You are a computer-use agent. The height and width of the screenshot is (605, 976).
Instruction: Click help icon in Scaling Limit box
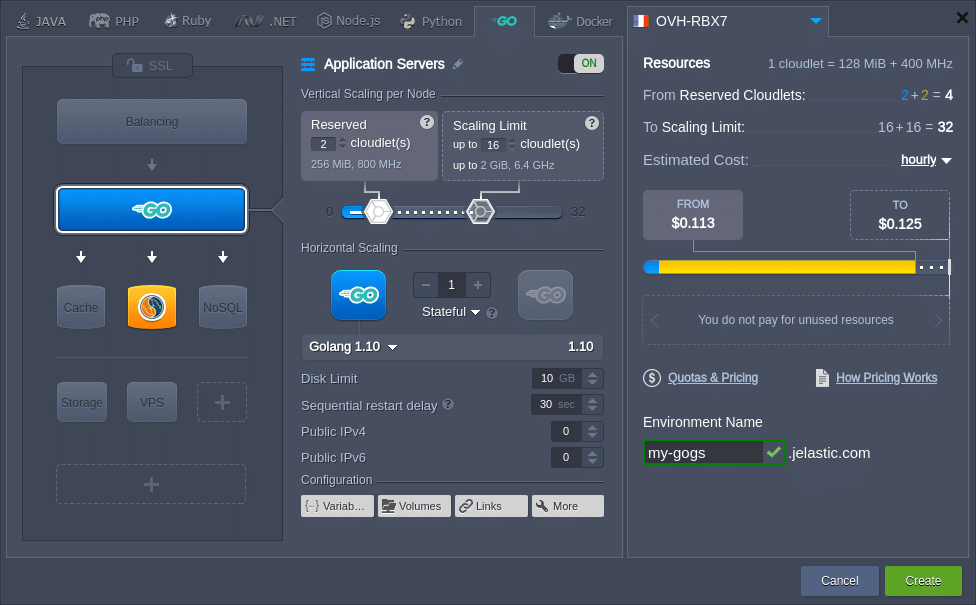pos(591,123)
